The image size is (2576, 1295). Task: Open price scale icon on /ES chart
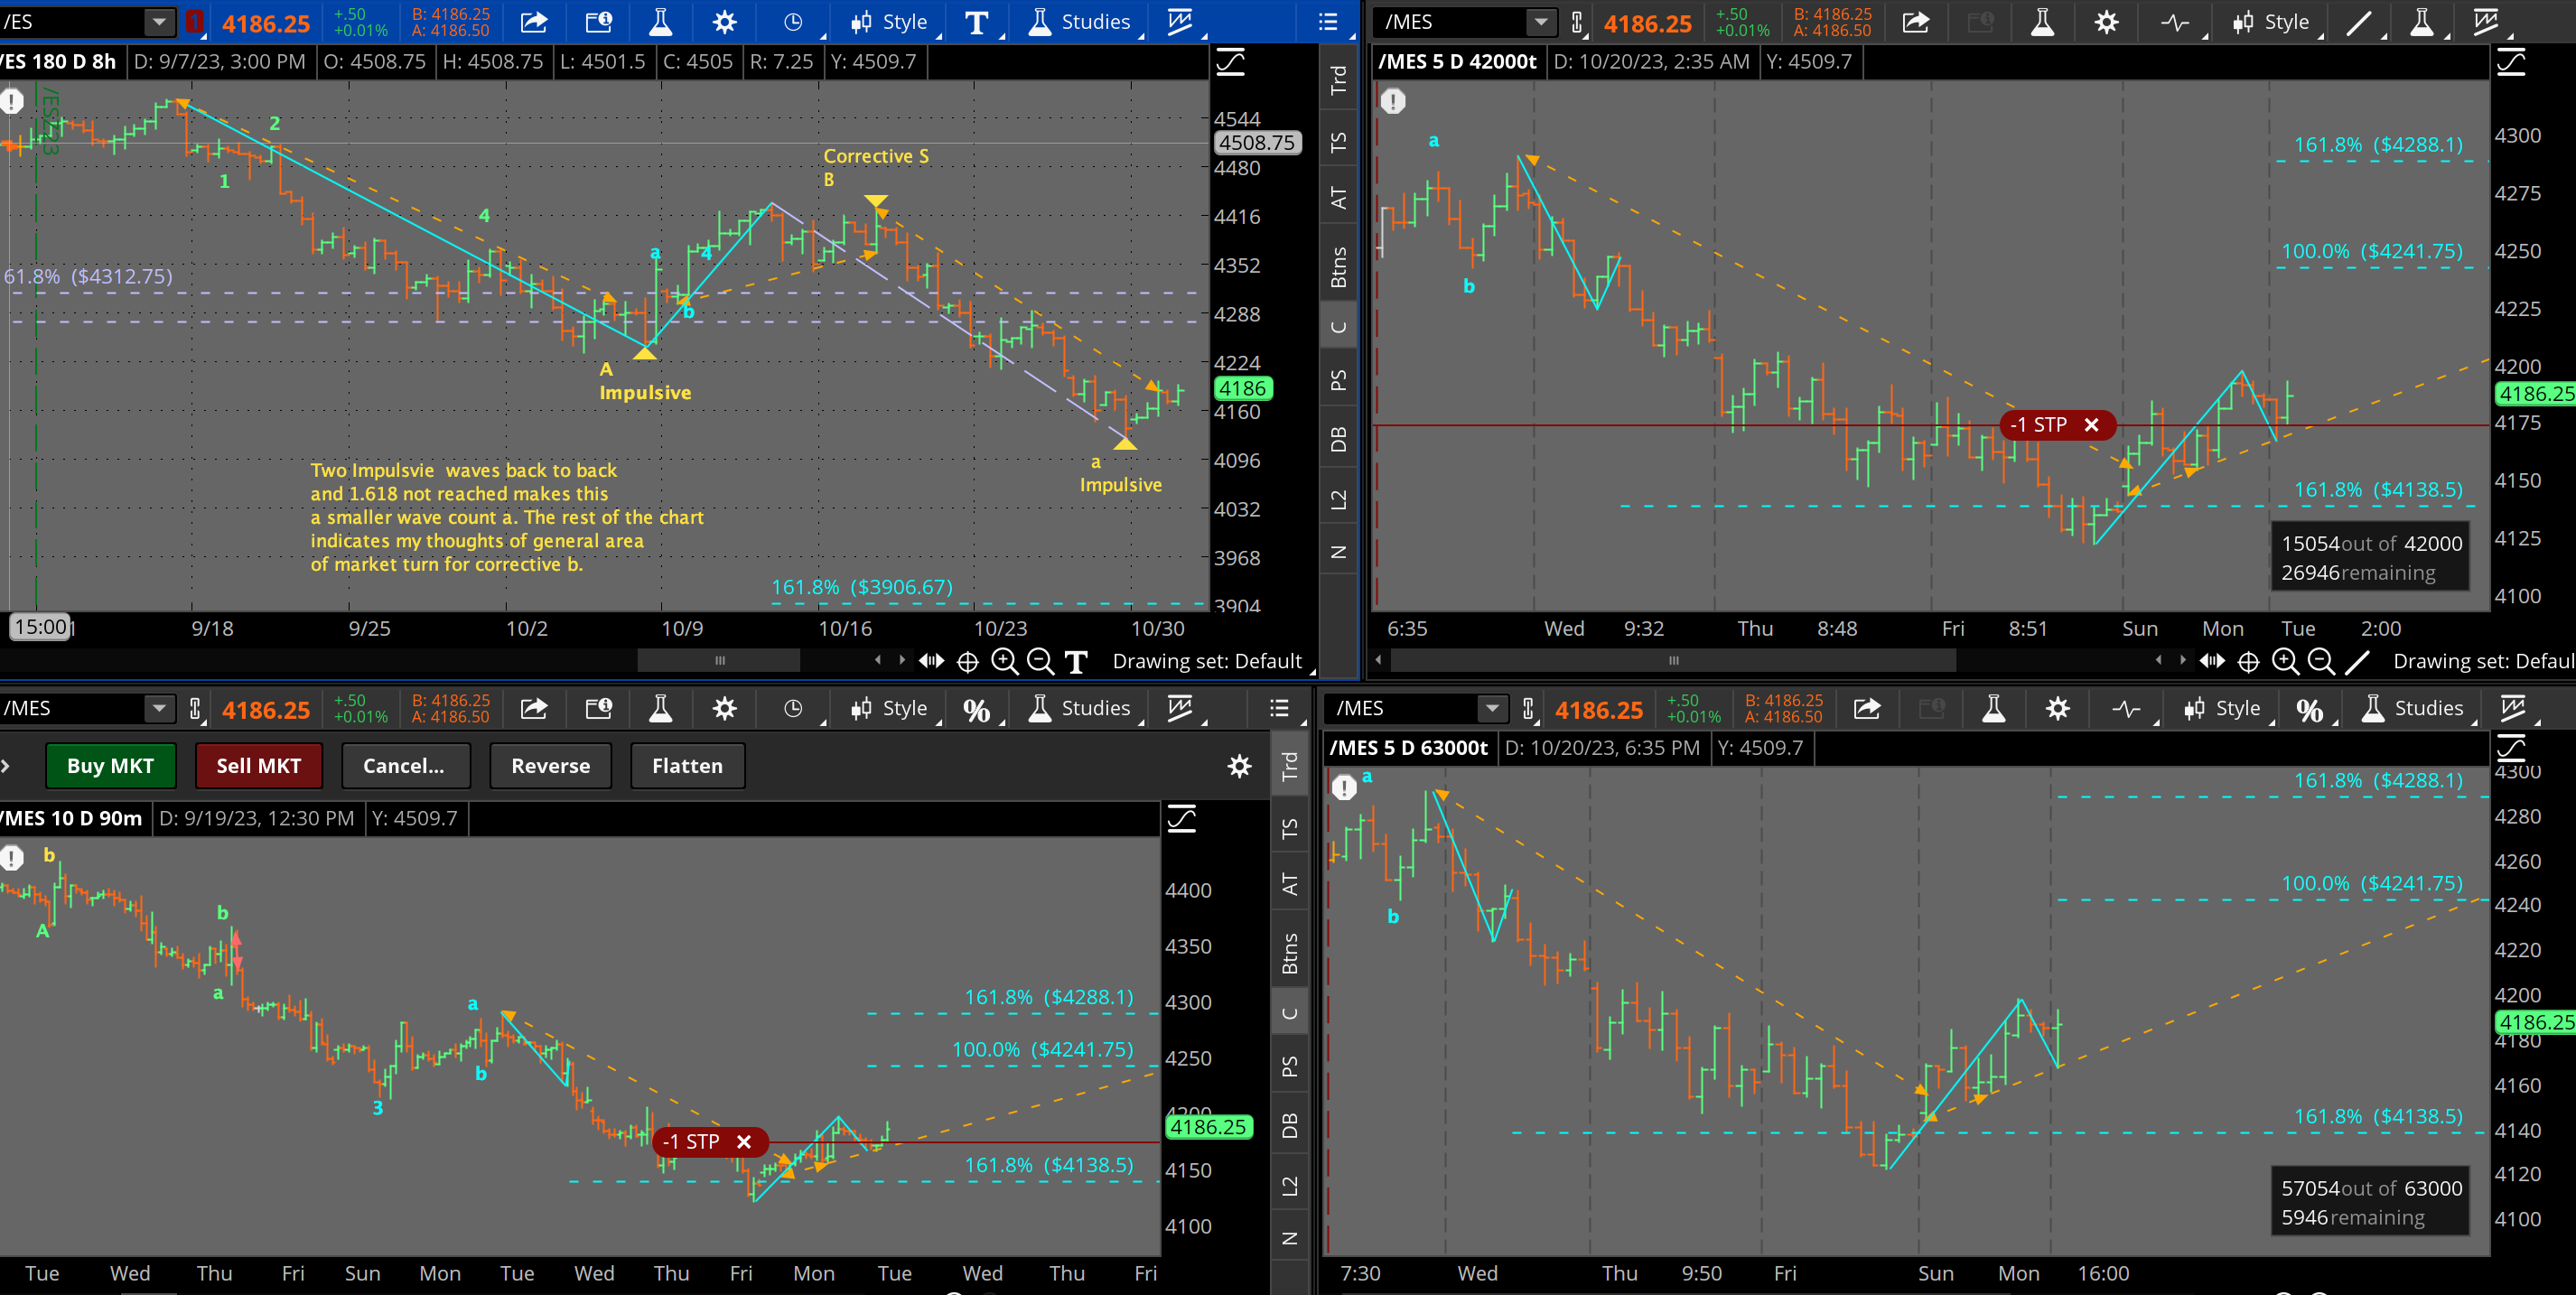click(x=1230, y=63)
